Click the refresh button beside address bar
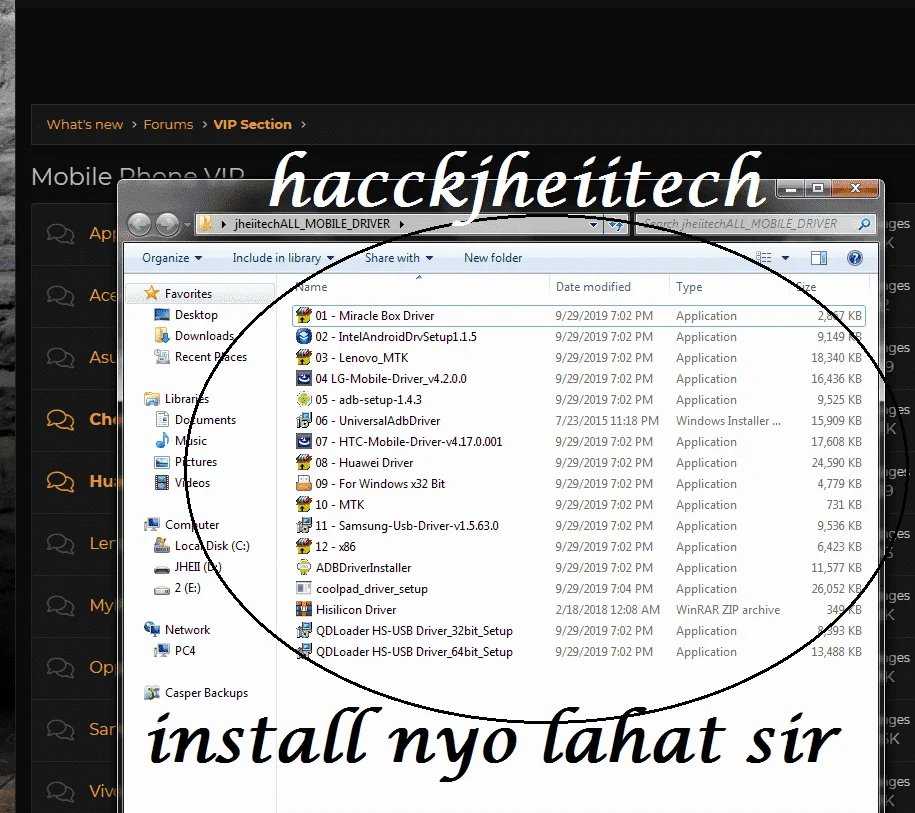915x813 pixels. 616,224
